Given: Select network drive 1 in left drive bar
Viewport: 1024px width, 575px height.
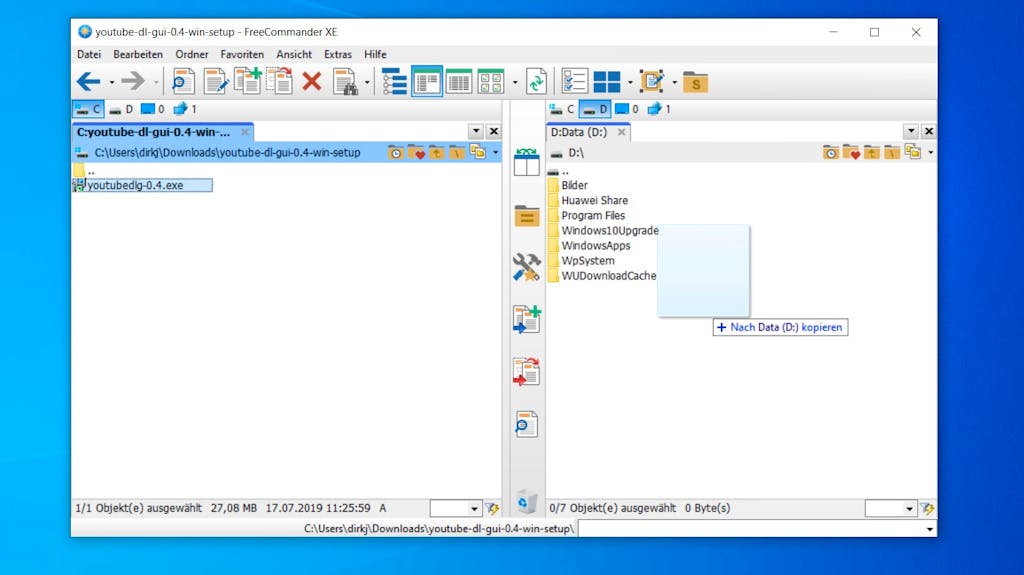Looking at the screenshot, I should (x=185, y=109).
